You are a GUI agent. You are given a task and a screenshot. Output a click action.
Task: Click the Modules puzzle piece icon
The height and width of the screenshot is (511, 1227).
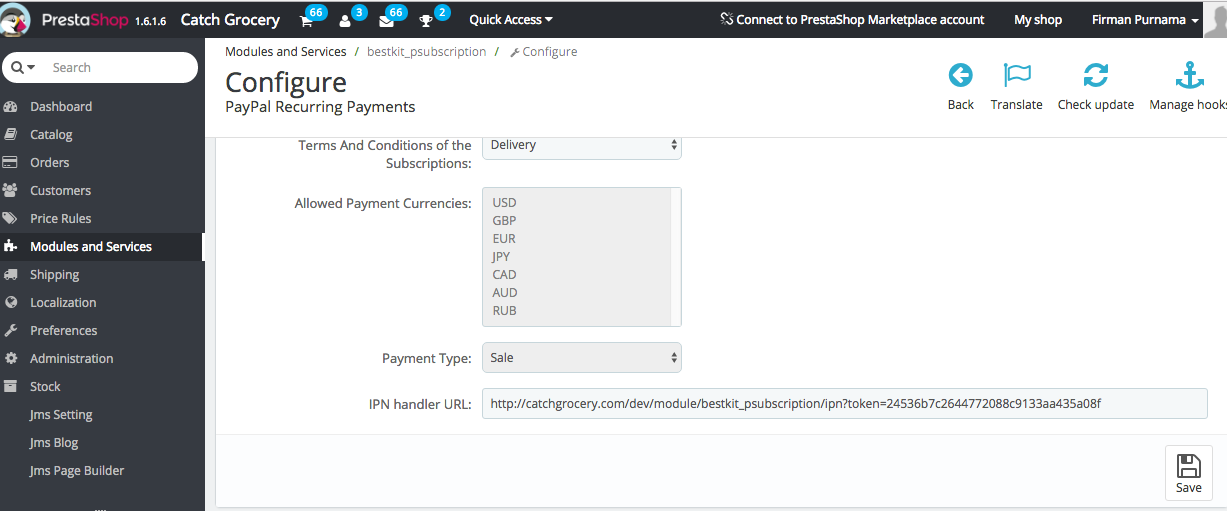click(x=11, y=246)
